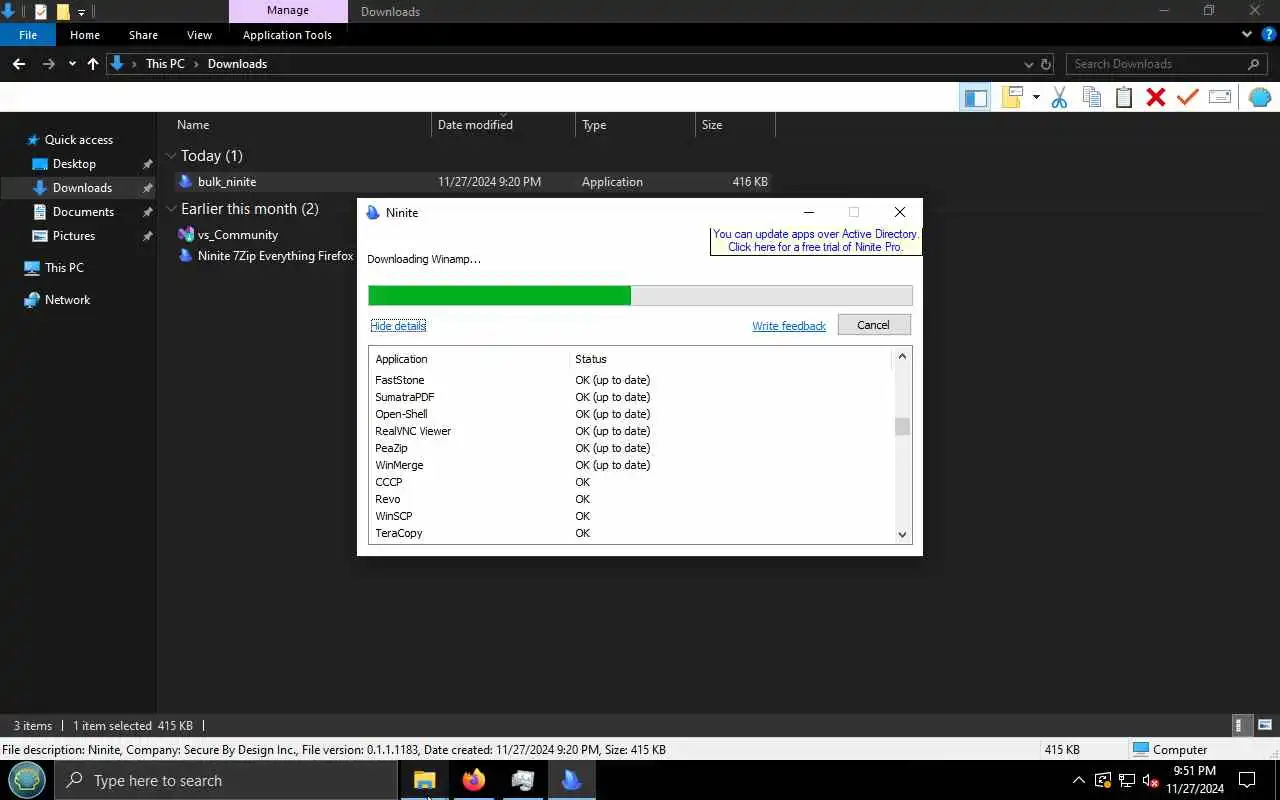The width and height of the screenshot is (1280, 800).
Task: Go up one folder level
Action: coord(93,64)
